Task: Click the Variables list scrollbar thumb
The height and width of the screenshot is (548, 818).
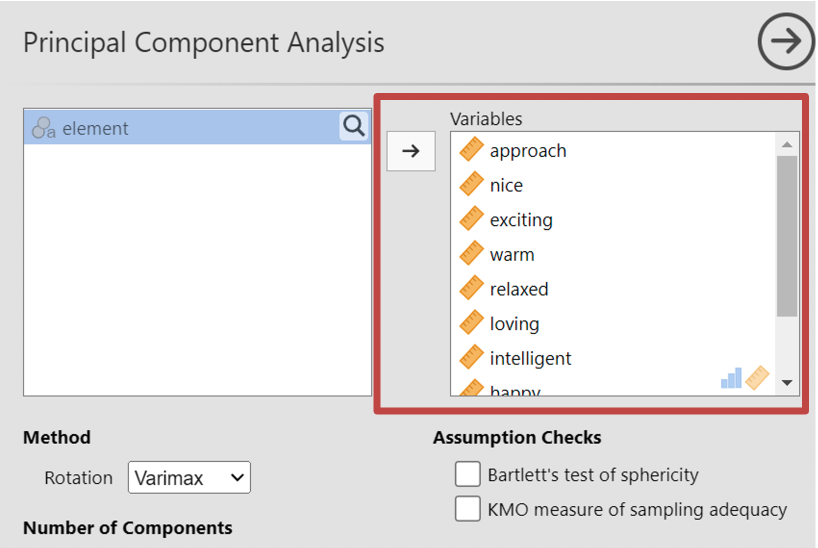Action: (x=787, y=235)
